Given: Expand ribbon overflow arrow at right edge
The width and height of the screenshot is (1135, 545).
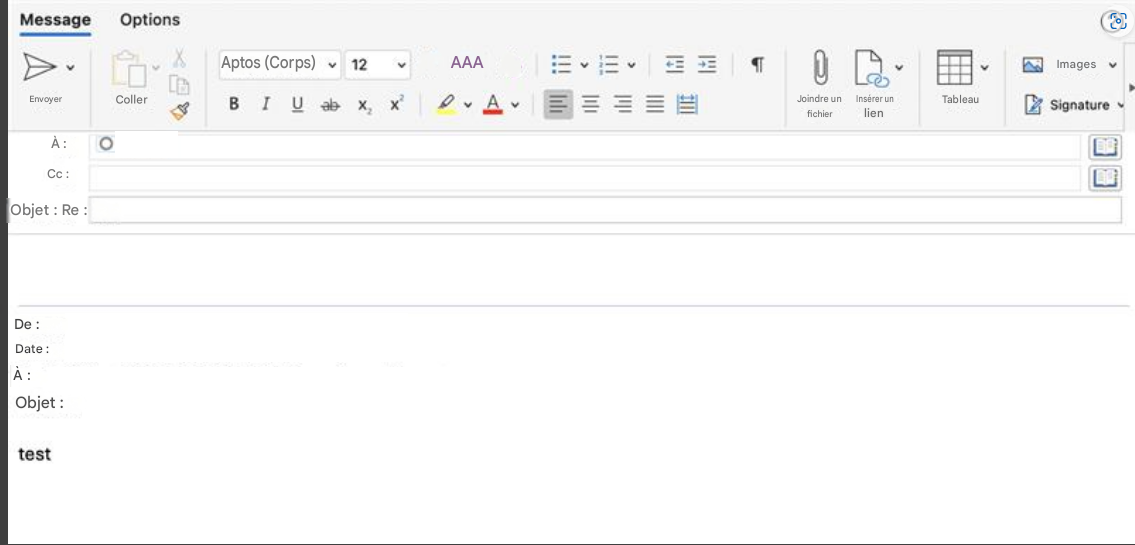Looking at the screenshot, I should pyautogui.click(x=1131, y=87).
